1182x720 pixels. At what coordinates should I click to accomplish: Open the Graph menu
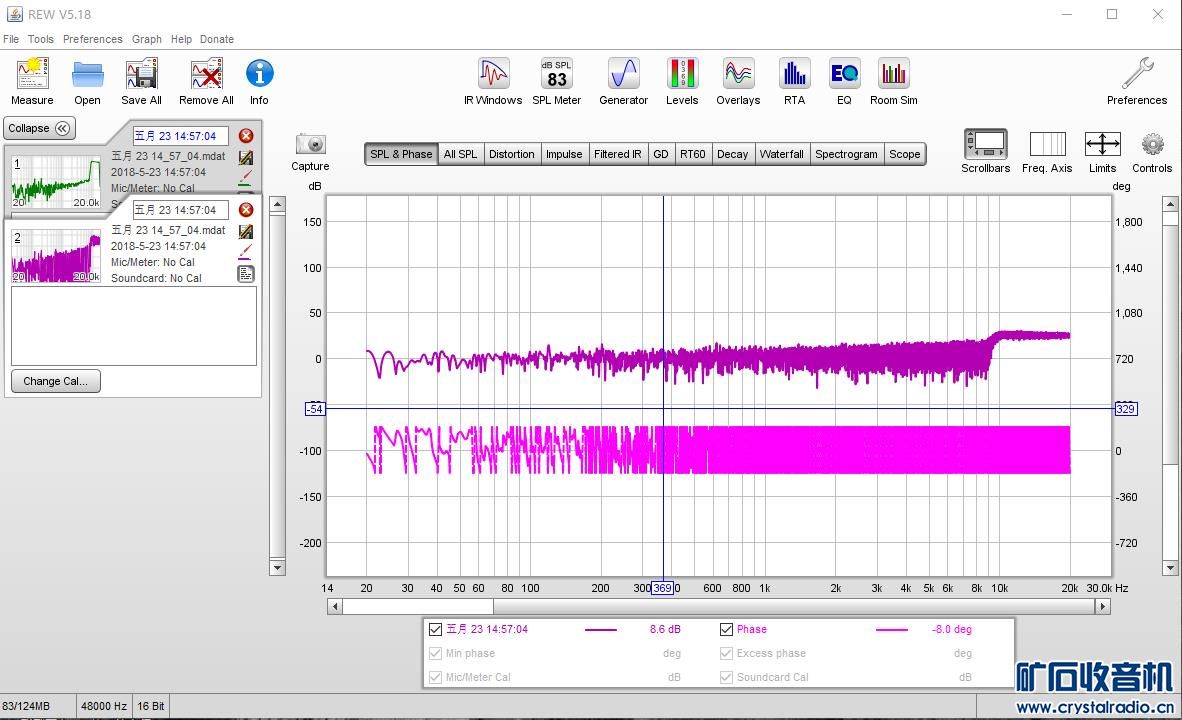coord(146,39)
